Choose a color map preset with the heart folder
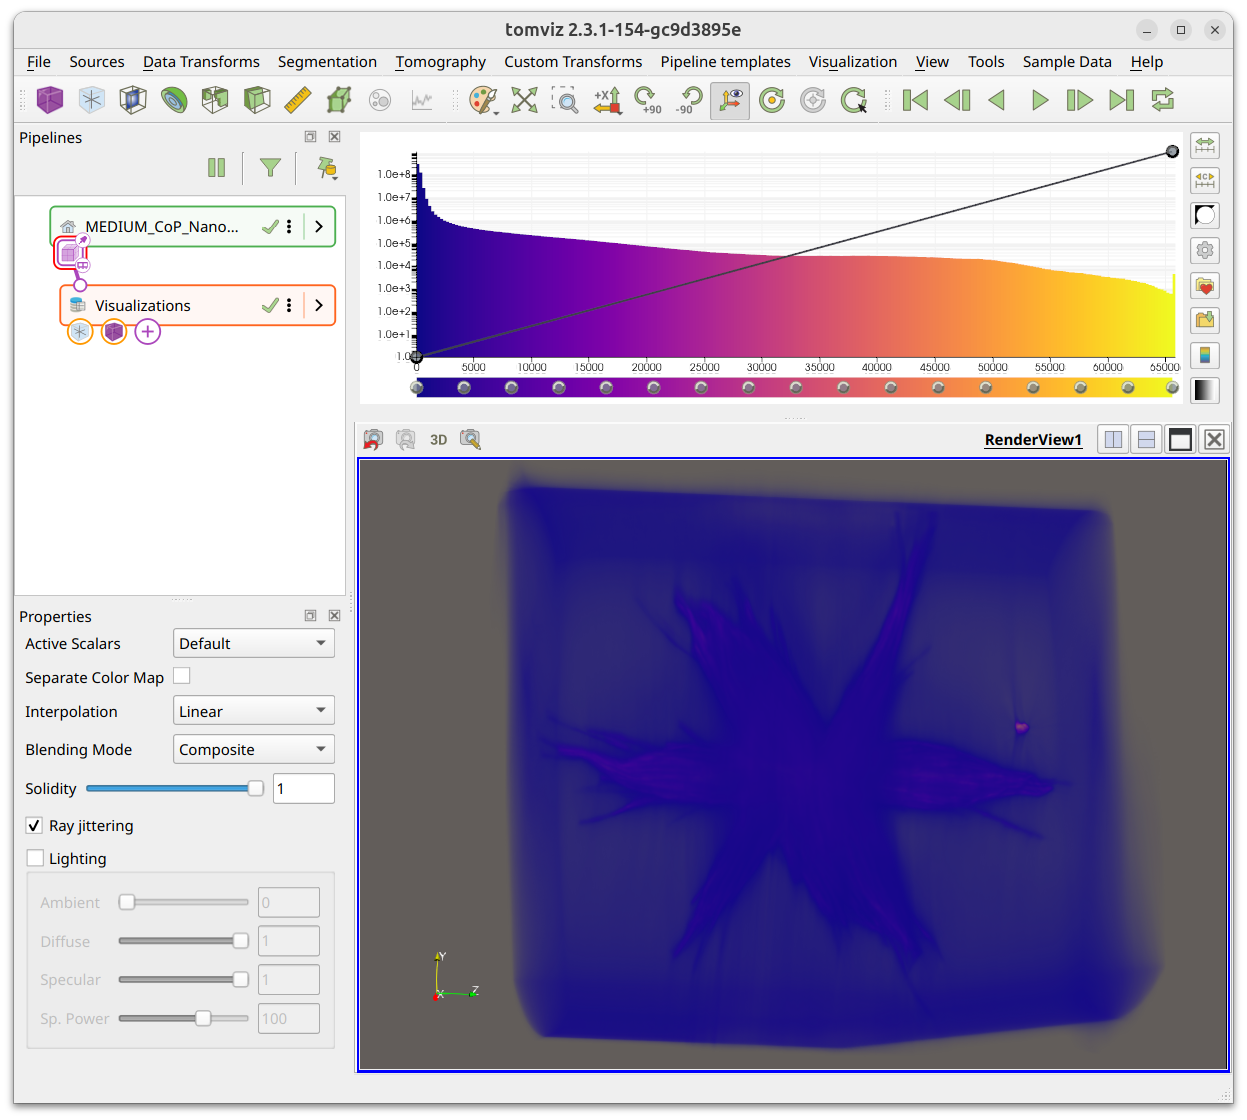 coord(1205,286)
